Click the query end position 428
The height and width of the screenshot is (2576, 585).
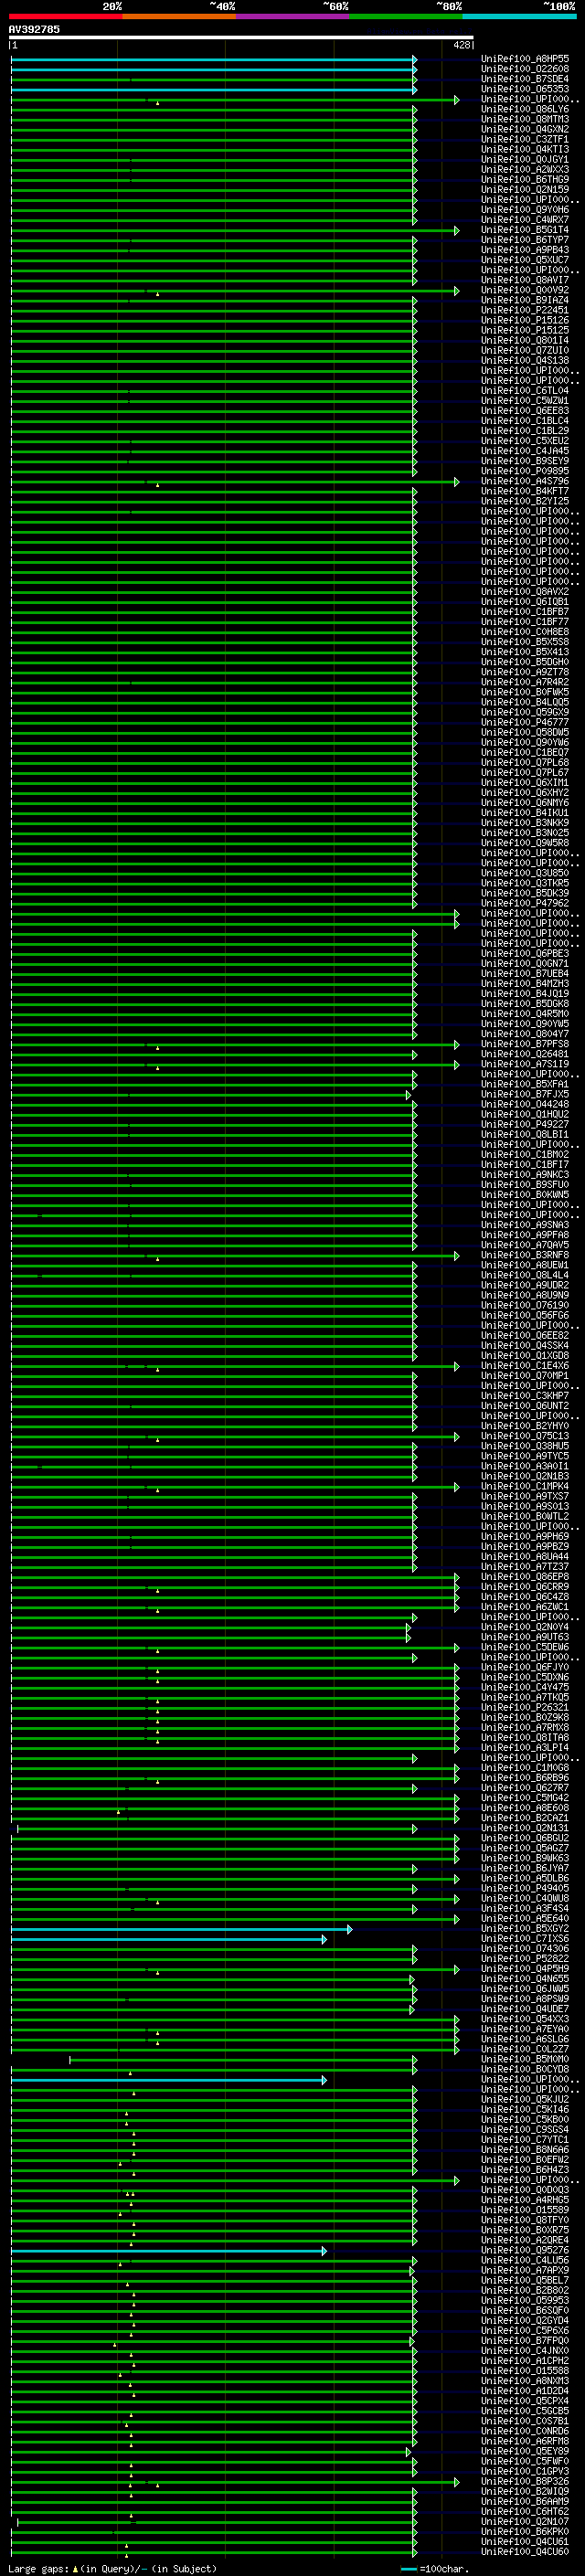[461, 45]
